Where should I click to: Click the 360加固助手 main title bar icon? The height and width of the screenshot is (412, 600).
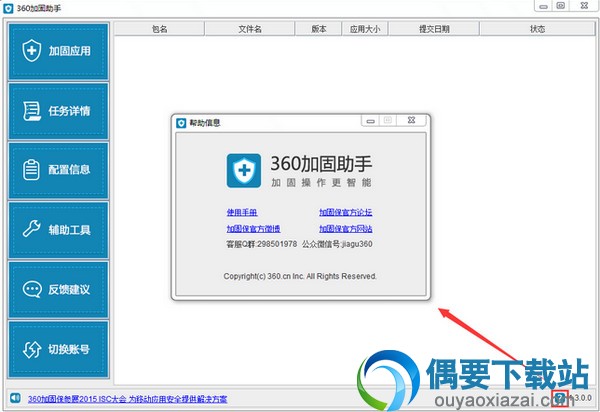(x=8, y=8)
